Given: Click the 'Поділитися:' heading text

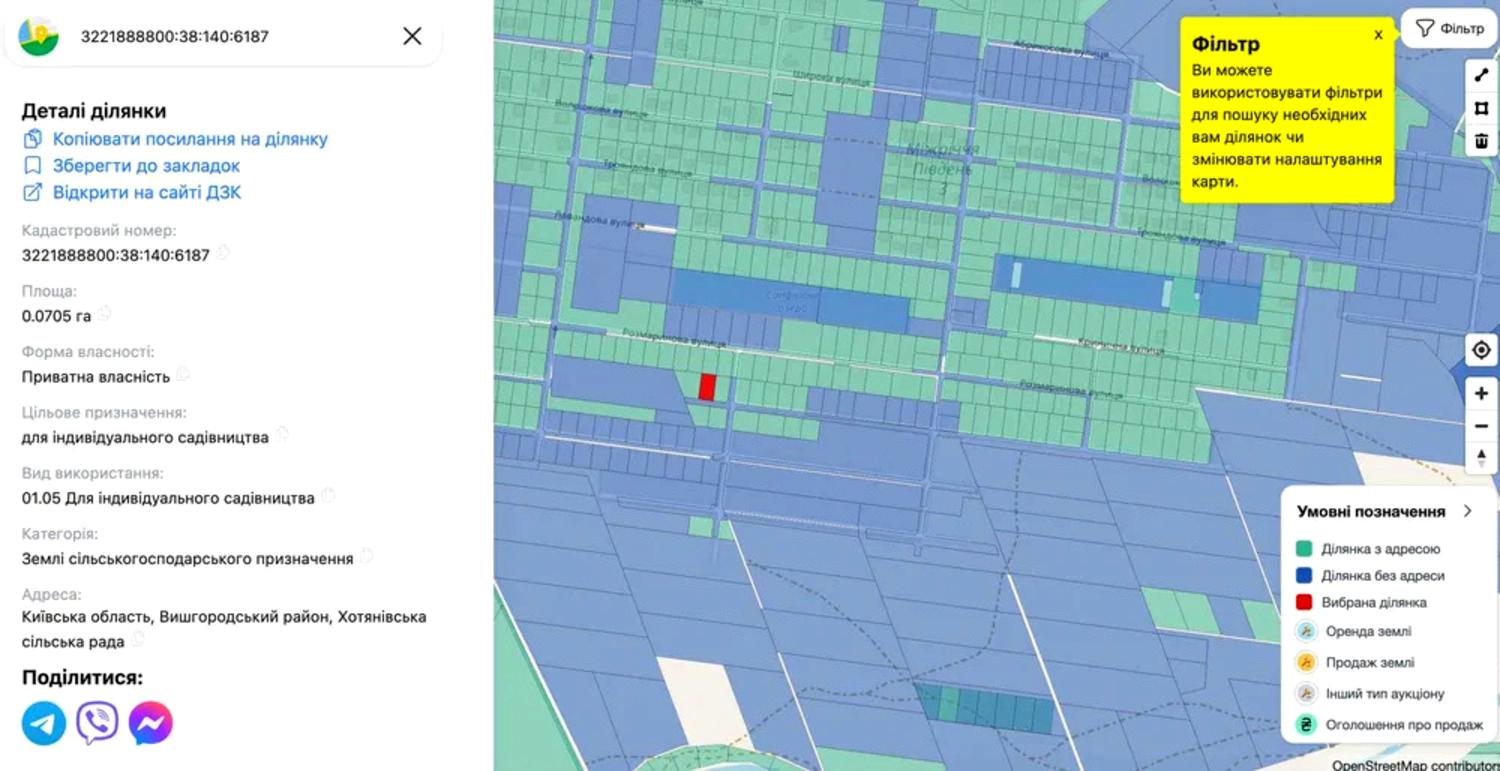Looking at the screenshot, I should (82, 677).
